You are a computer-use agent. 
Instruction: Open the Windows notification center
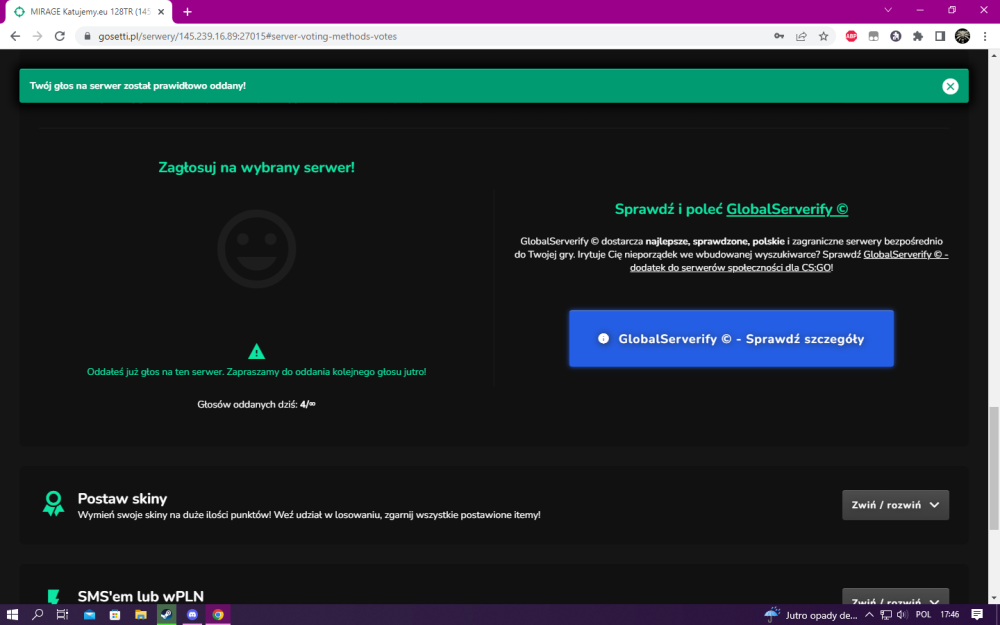point(977,615)
